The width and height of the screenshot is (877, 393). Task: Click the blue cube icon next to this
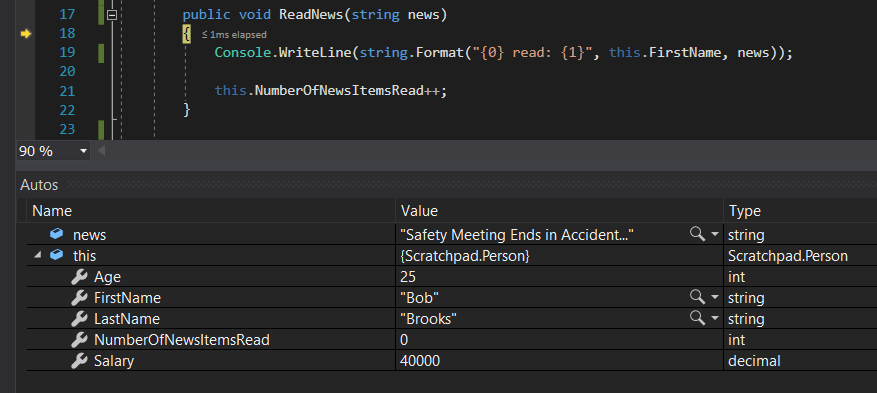click(x=56, y=255)
